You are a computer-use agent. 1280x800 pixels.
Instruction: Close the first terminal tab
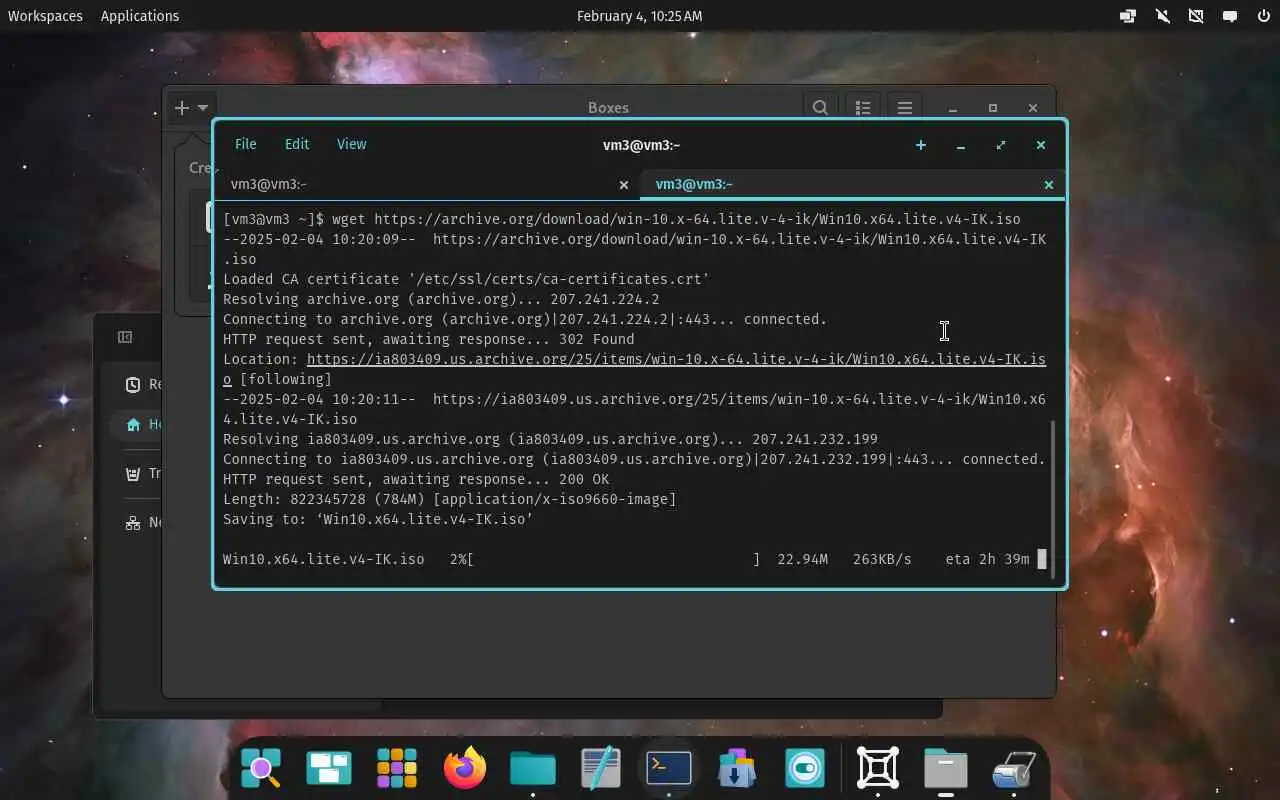pyautogui.click(x=624, y=185)
